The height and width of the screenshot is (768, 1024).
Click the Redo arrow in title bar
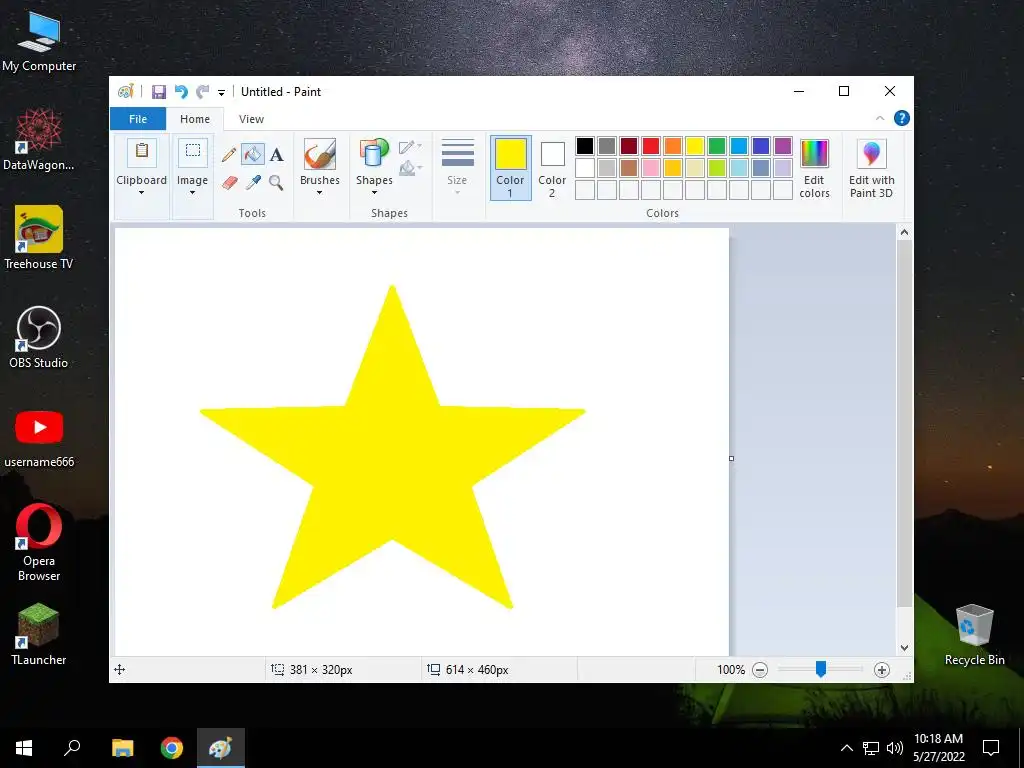click(x=203, y=92)
